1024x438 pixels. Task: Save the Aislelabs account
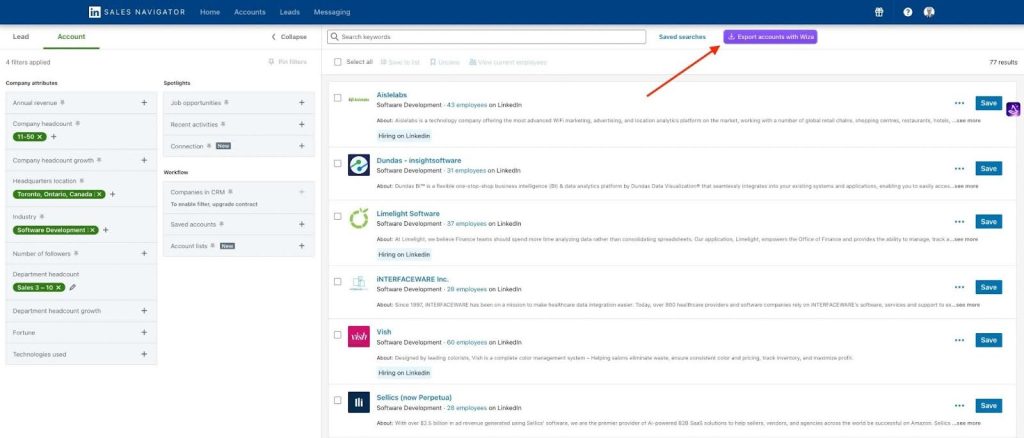(989, 103)
